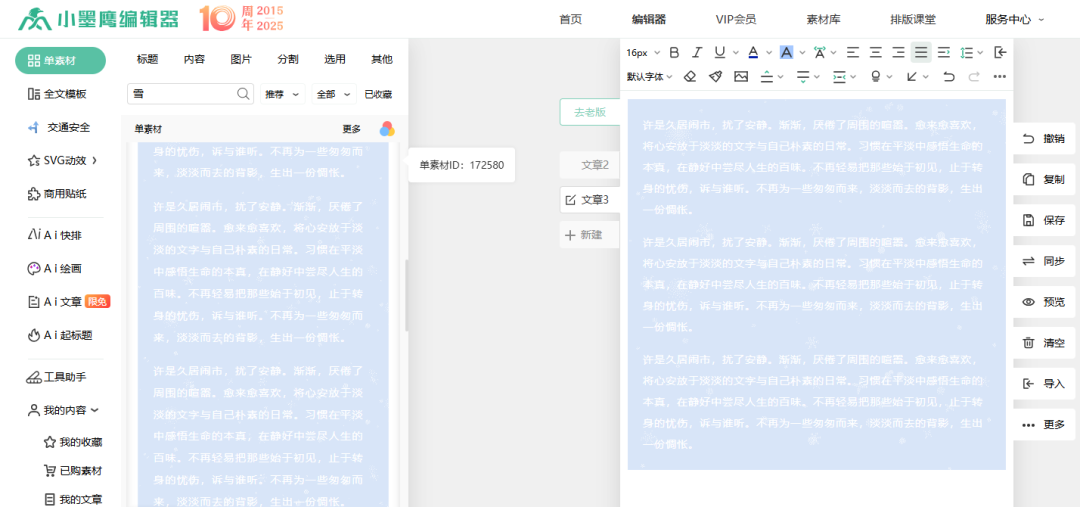Click the toolbar undo arrow
The width and height of the screenshot is (1080, 507).
pyautogui.click(x=949, y=77)
